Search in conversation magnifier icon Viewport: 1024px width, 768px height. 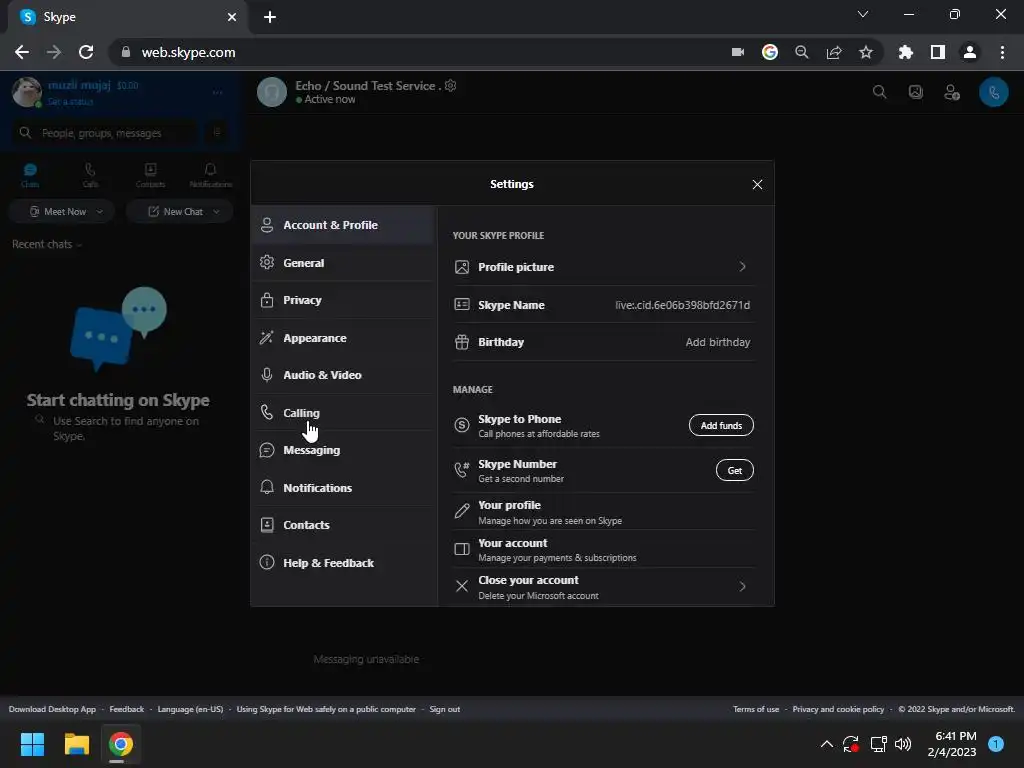click(x=880, y=92)
